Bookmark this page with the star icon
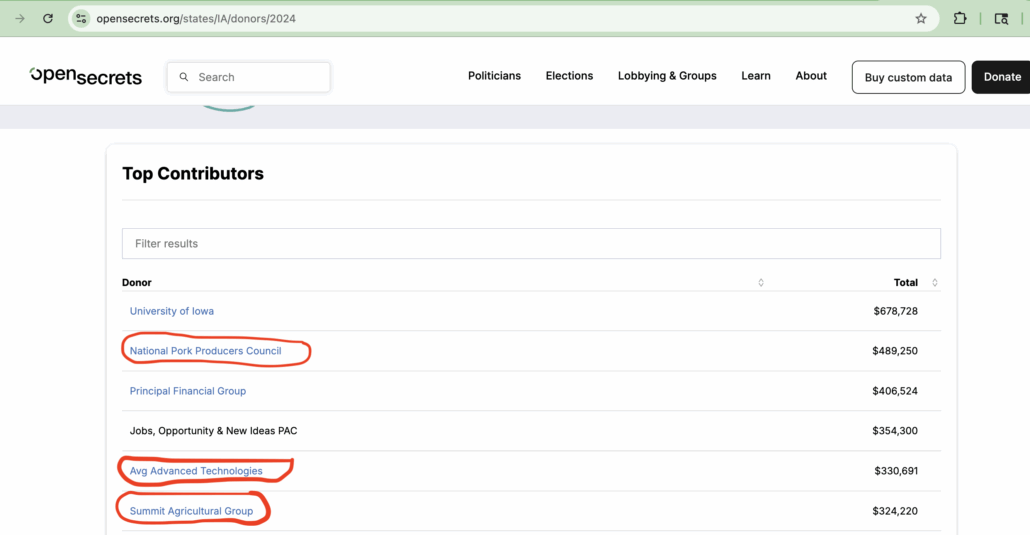1030x535 pixels. pos(921,18)
